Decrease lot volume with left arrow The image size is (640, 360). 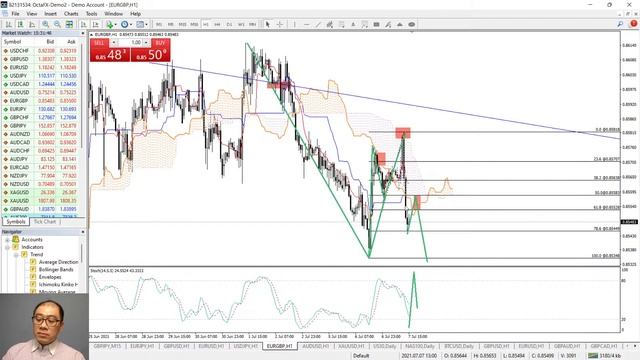pos(114,42)
